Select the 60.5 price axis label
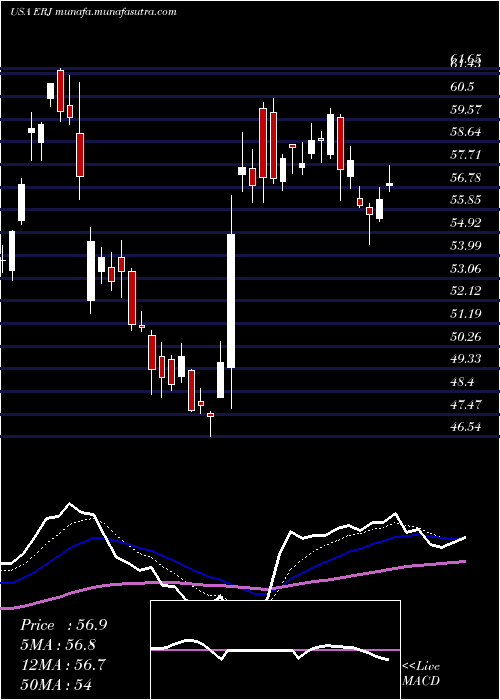500x700 pixels. tap(462, 87)
